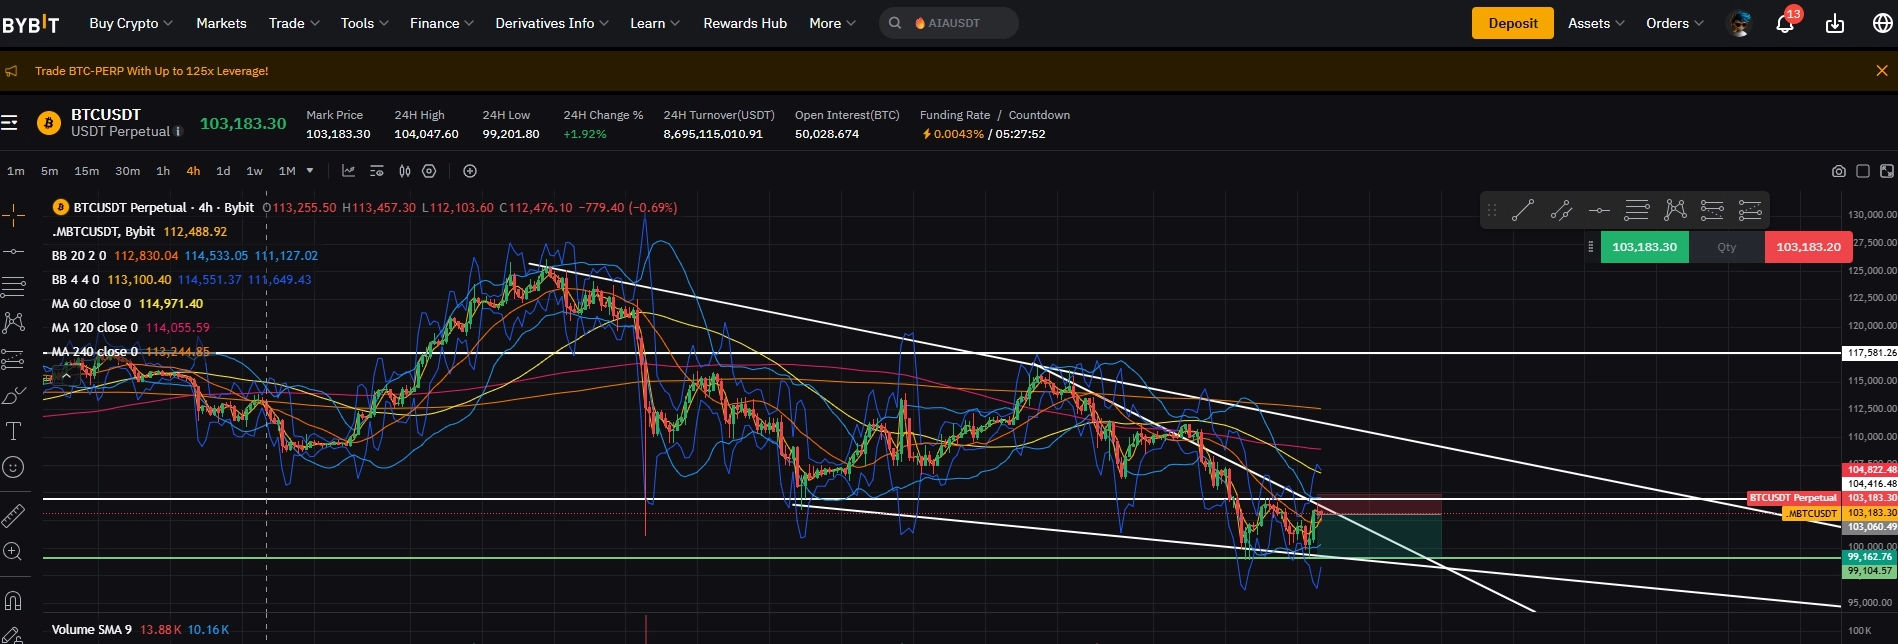This screenshot has height=644, width=1898.
Task: Click the add plus circle icon
Action: coord(470,171)
